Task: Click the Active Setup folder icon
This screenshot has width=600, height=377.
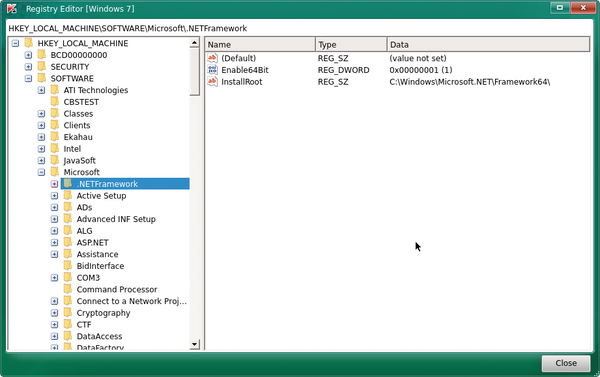Action: pos(68,195)
